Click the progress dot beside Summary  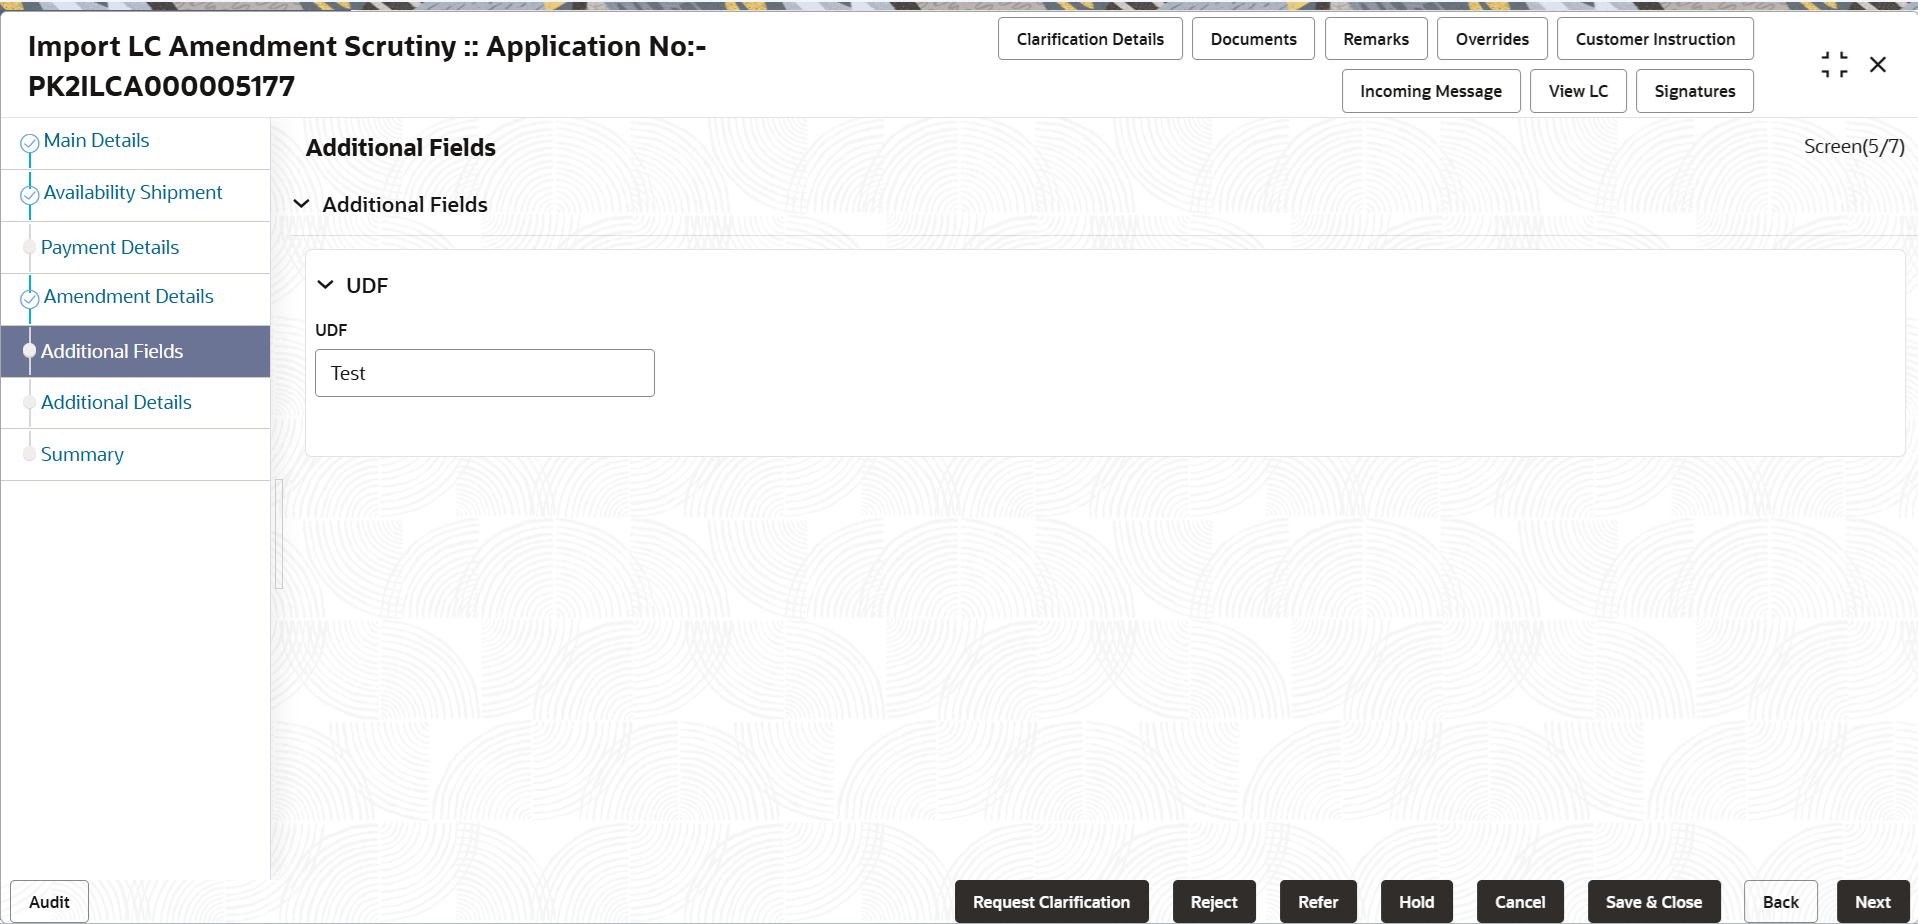pos(28,452)
